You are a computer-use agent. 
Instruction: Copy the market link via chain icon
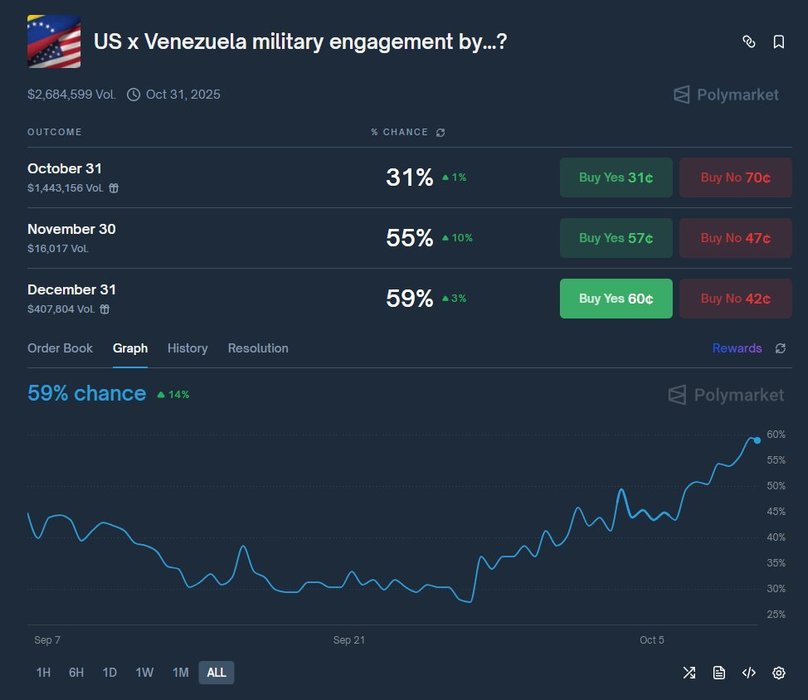click(x=748, y=42)
